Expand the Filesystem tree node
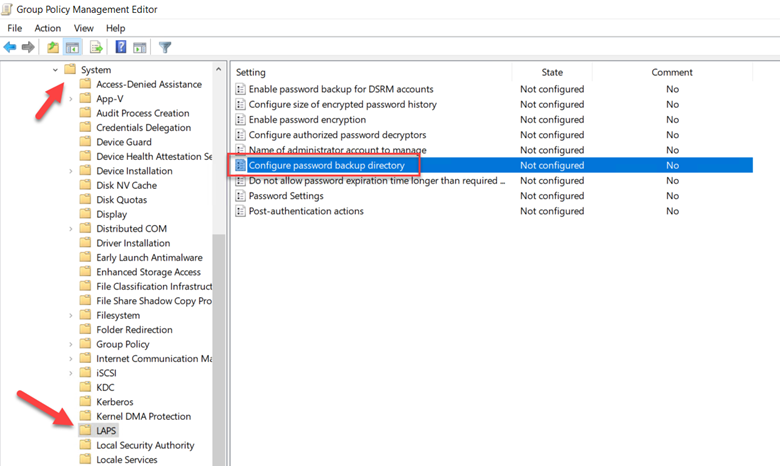 coord(71,315)
